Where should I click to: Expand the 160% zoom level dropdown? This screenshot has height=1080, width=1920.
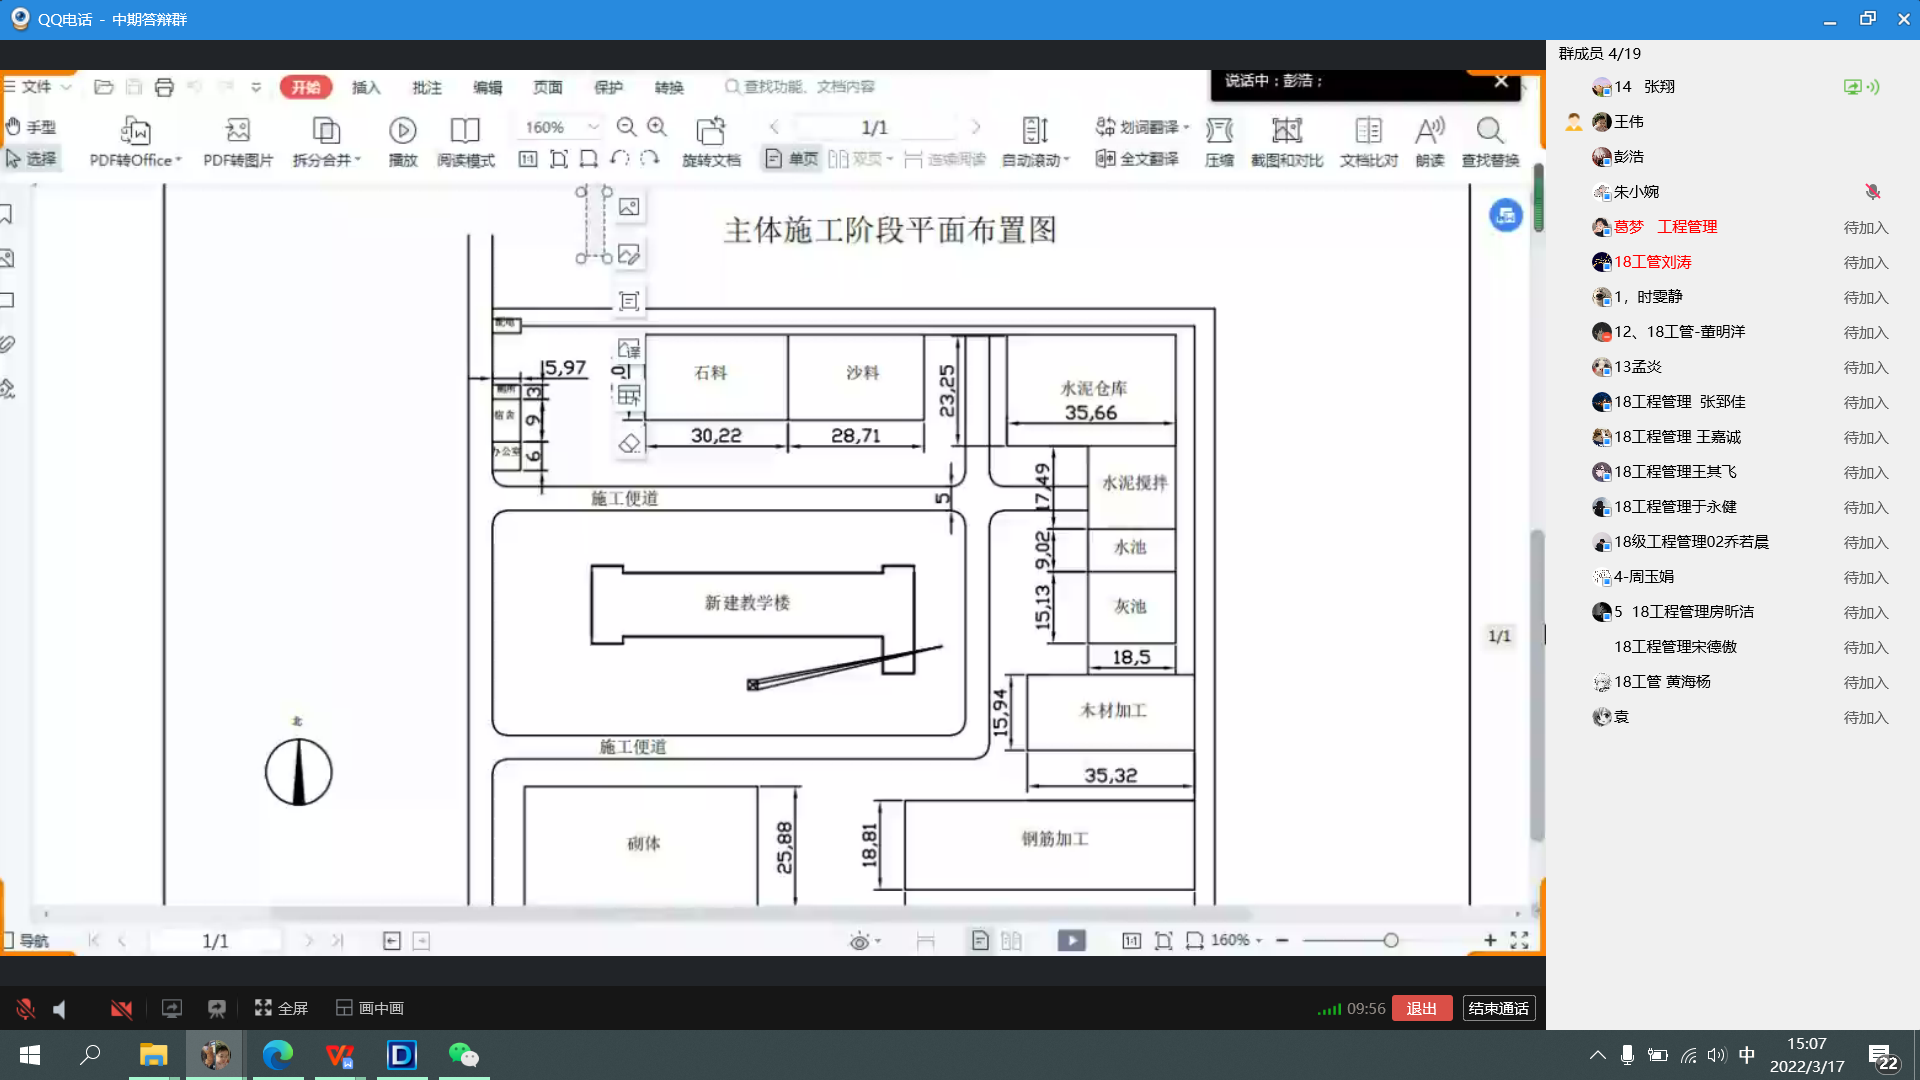[x=593, y=127]
